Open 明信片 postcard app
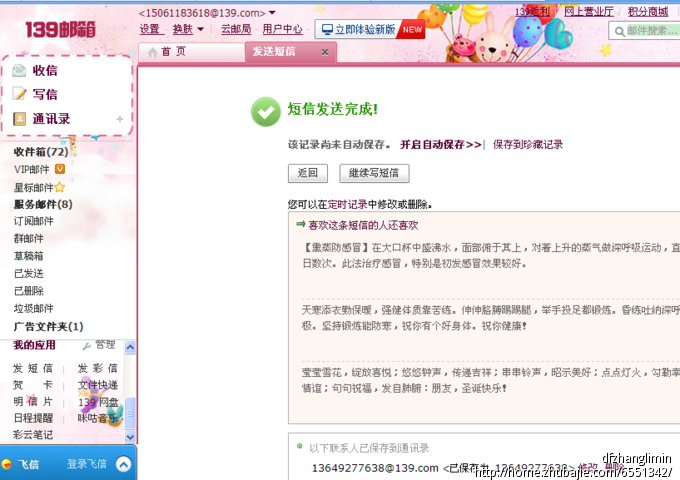Viewport: 680px width, 480px height. (33, 402)
